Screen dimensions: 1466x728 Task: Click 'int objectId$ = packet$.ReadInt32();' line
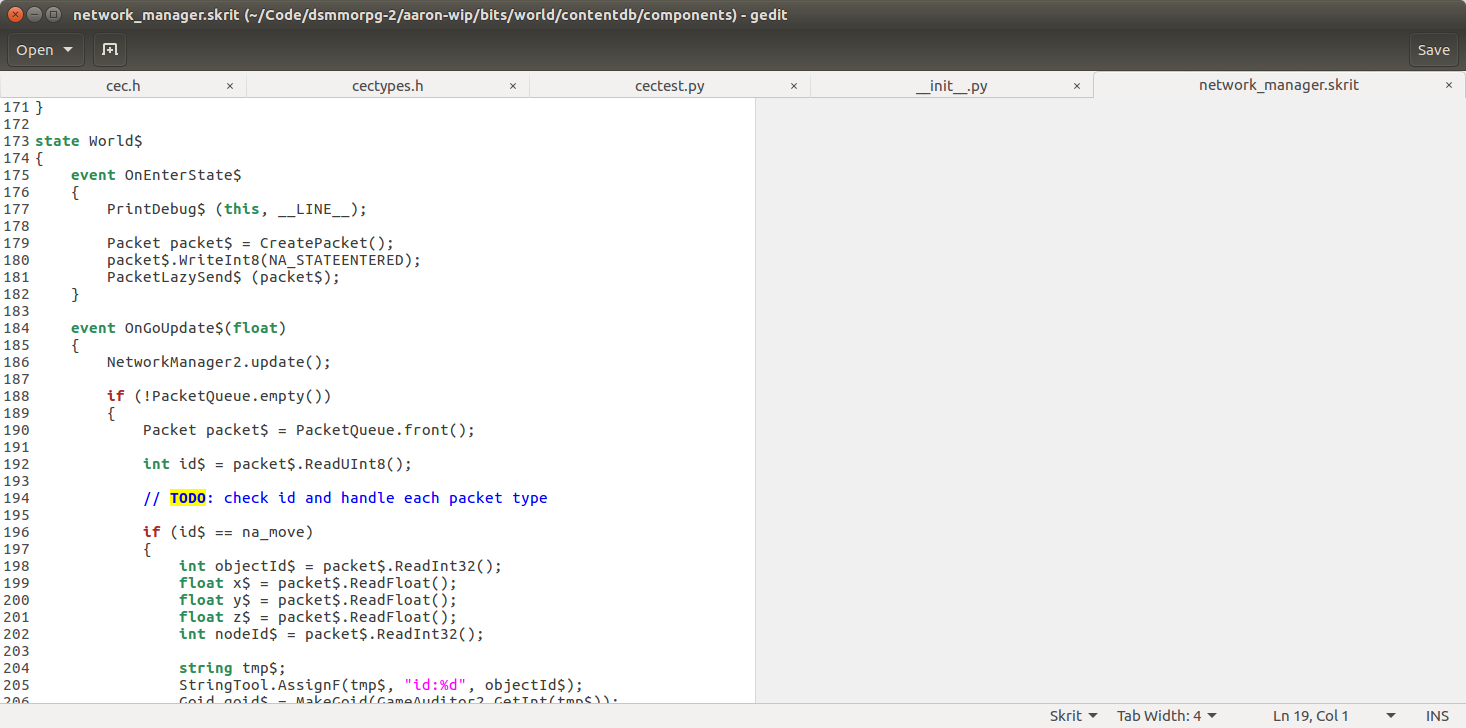[340, 566]
